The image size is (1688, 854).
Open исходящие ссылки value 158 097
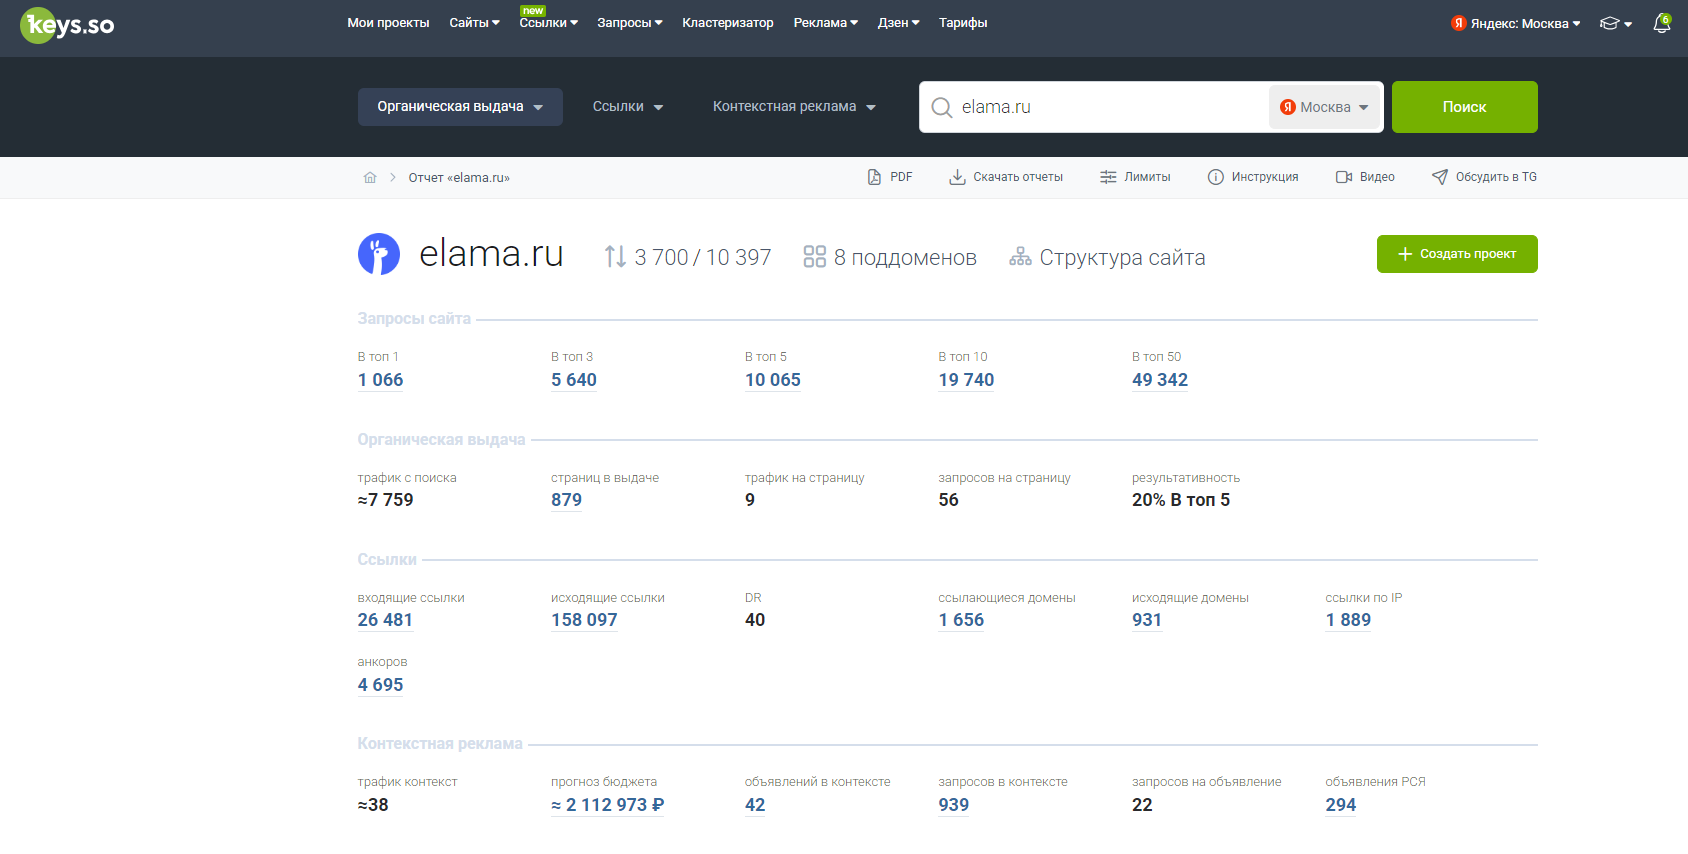(584, 620)
